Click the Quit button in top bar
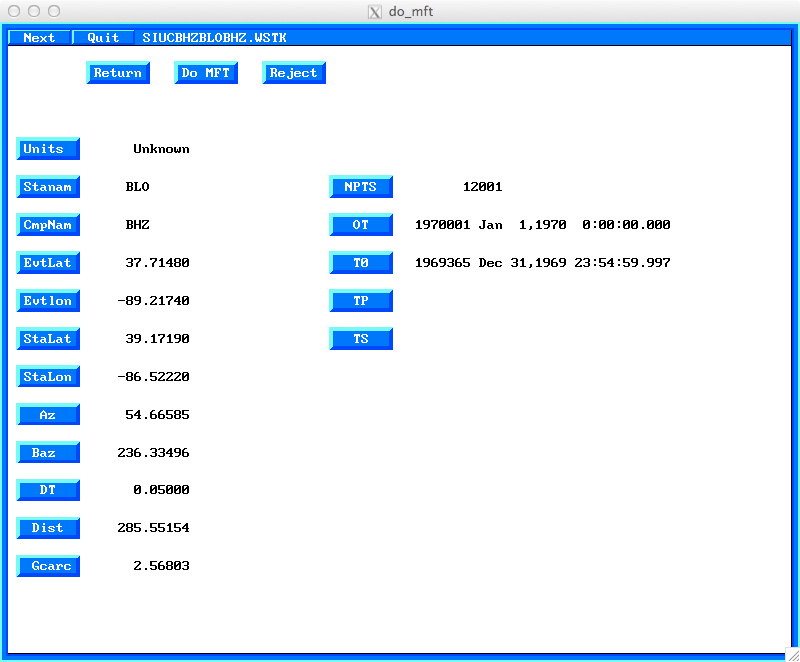Screen dimensions: 800x662 pos(103,38)
